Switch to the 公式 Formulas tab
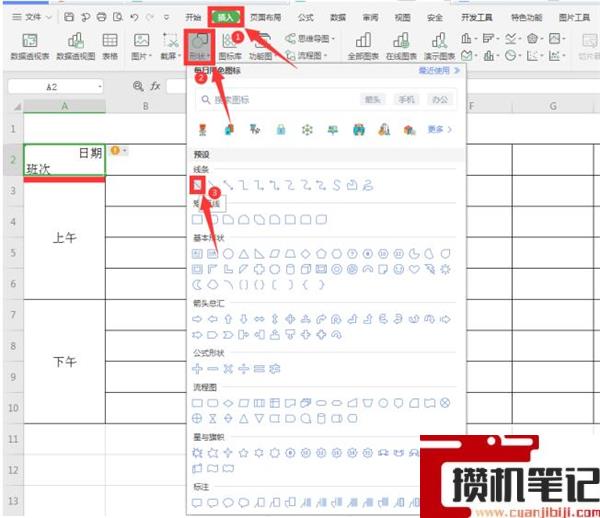 coord(306,17)
